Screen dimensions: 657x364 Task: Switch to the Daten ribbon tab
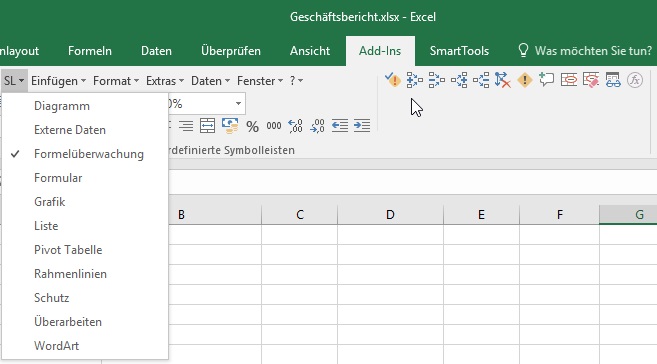pos(156,51)
